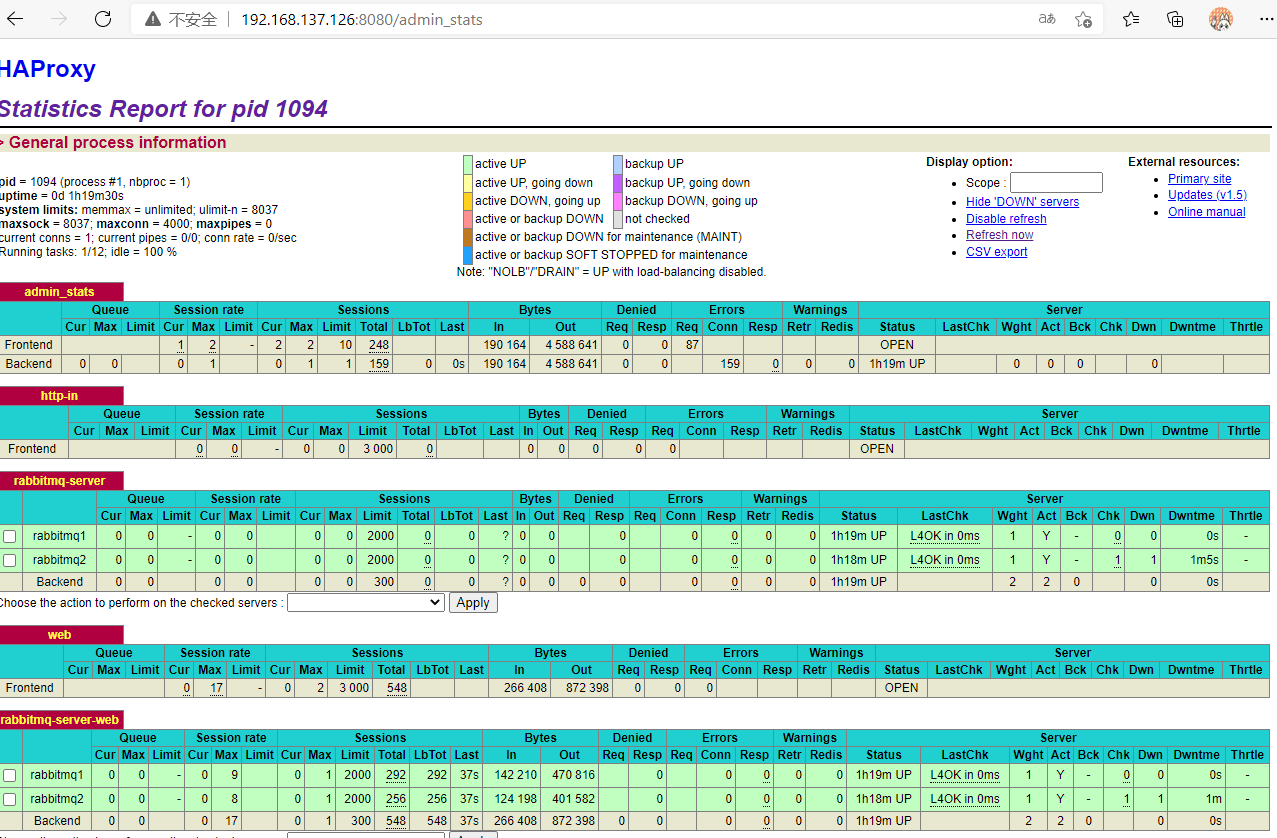The height and width of the screenshot is (838, 1277).
Task: Open the Collections icon
Action: click(1176, 19)
